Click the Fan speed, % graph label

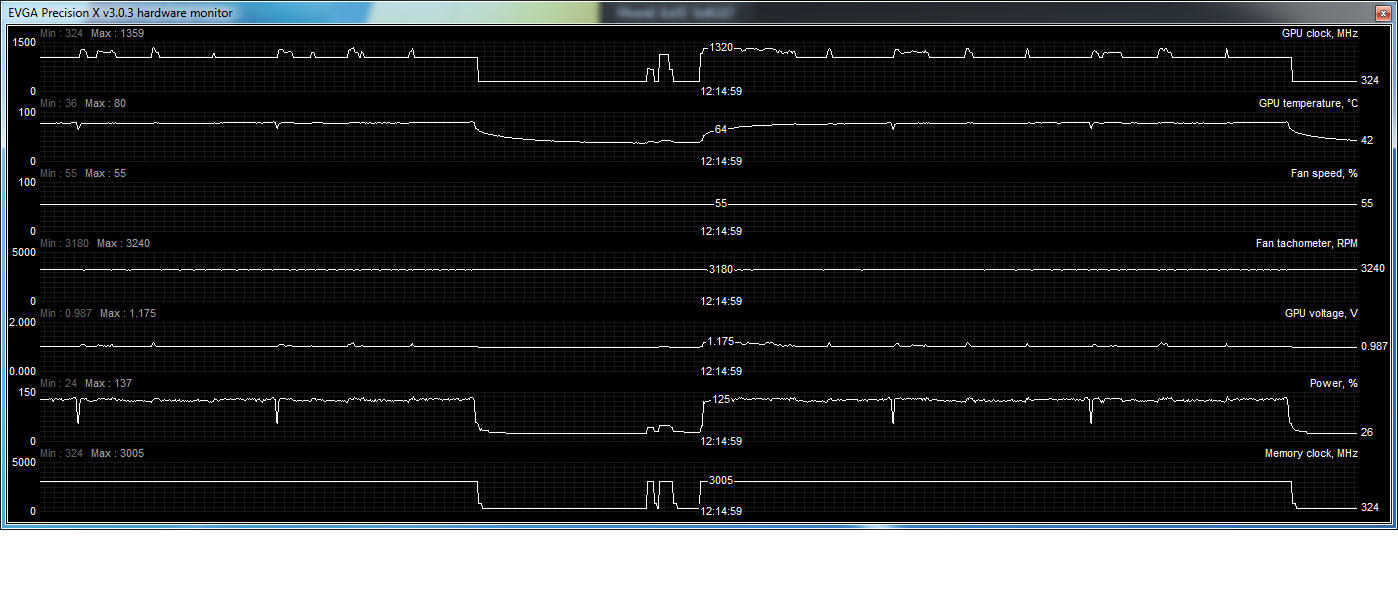pyautogui.click(x=1323, y=174)
